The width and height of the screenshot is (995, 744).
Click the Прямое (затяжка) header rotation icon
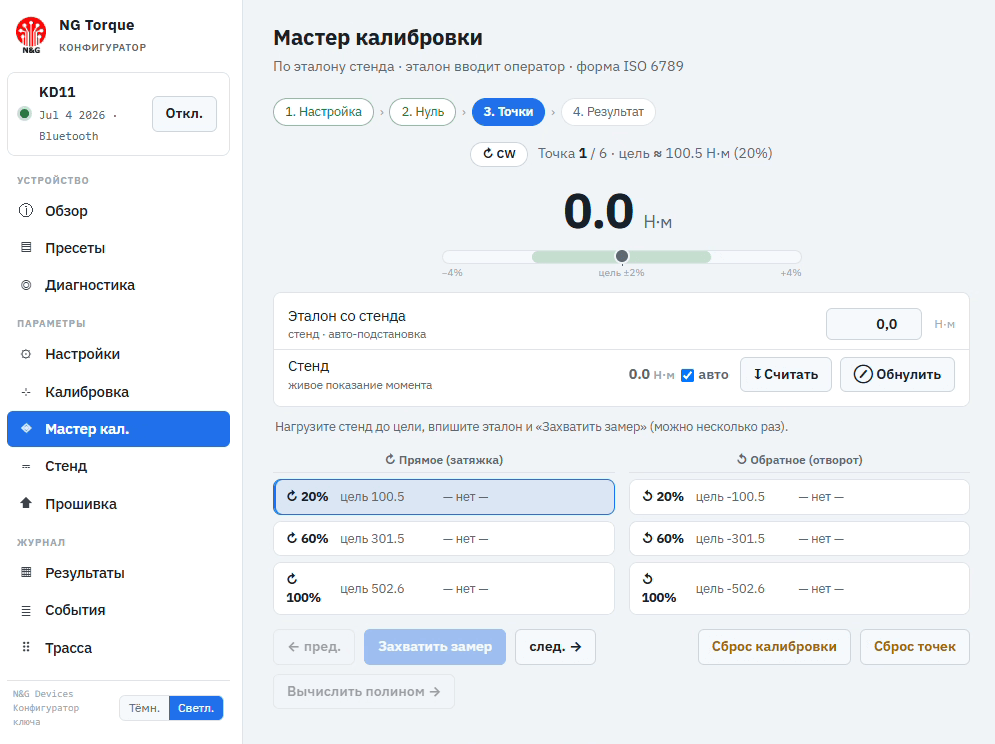tap(390, 459)
